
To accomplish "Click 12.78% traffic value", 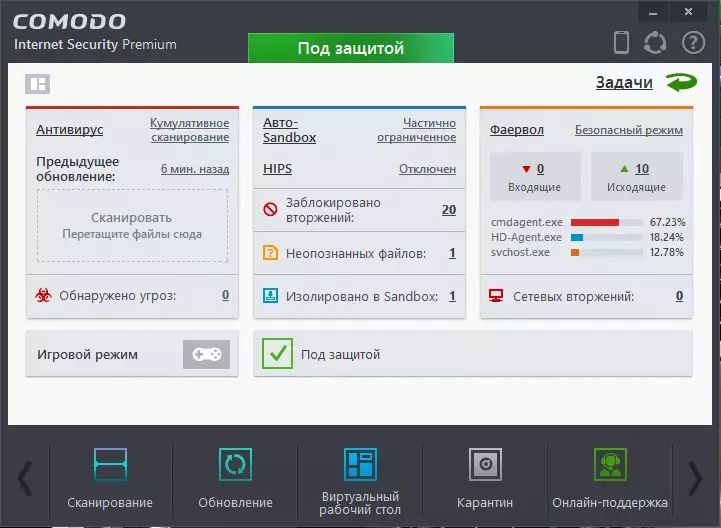I will [x=666, y=252].
